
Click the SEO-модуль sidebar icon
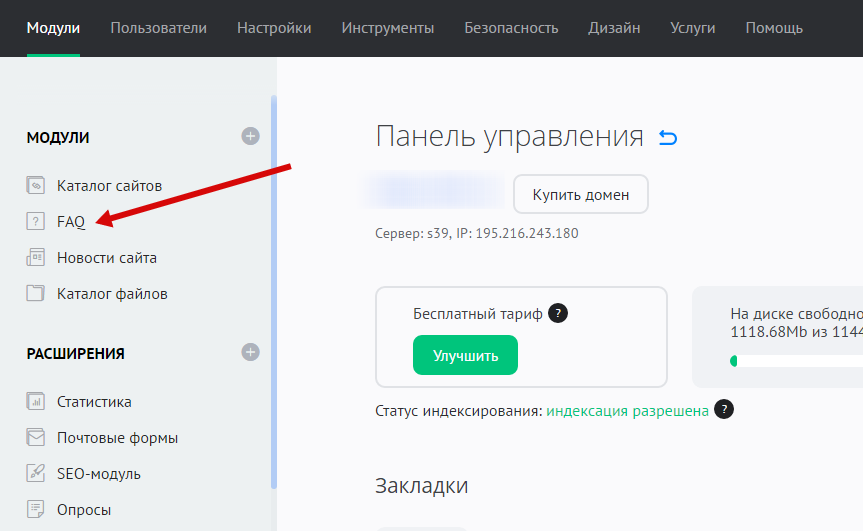(36, 474)
